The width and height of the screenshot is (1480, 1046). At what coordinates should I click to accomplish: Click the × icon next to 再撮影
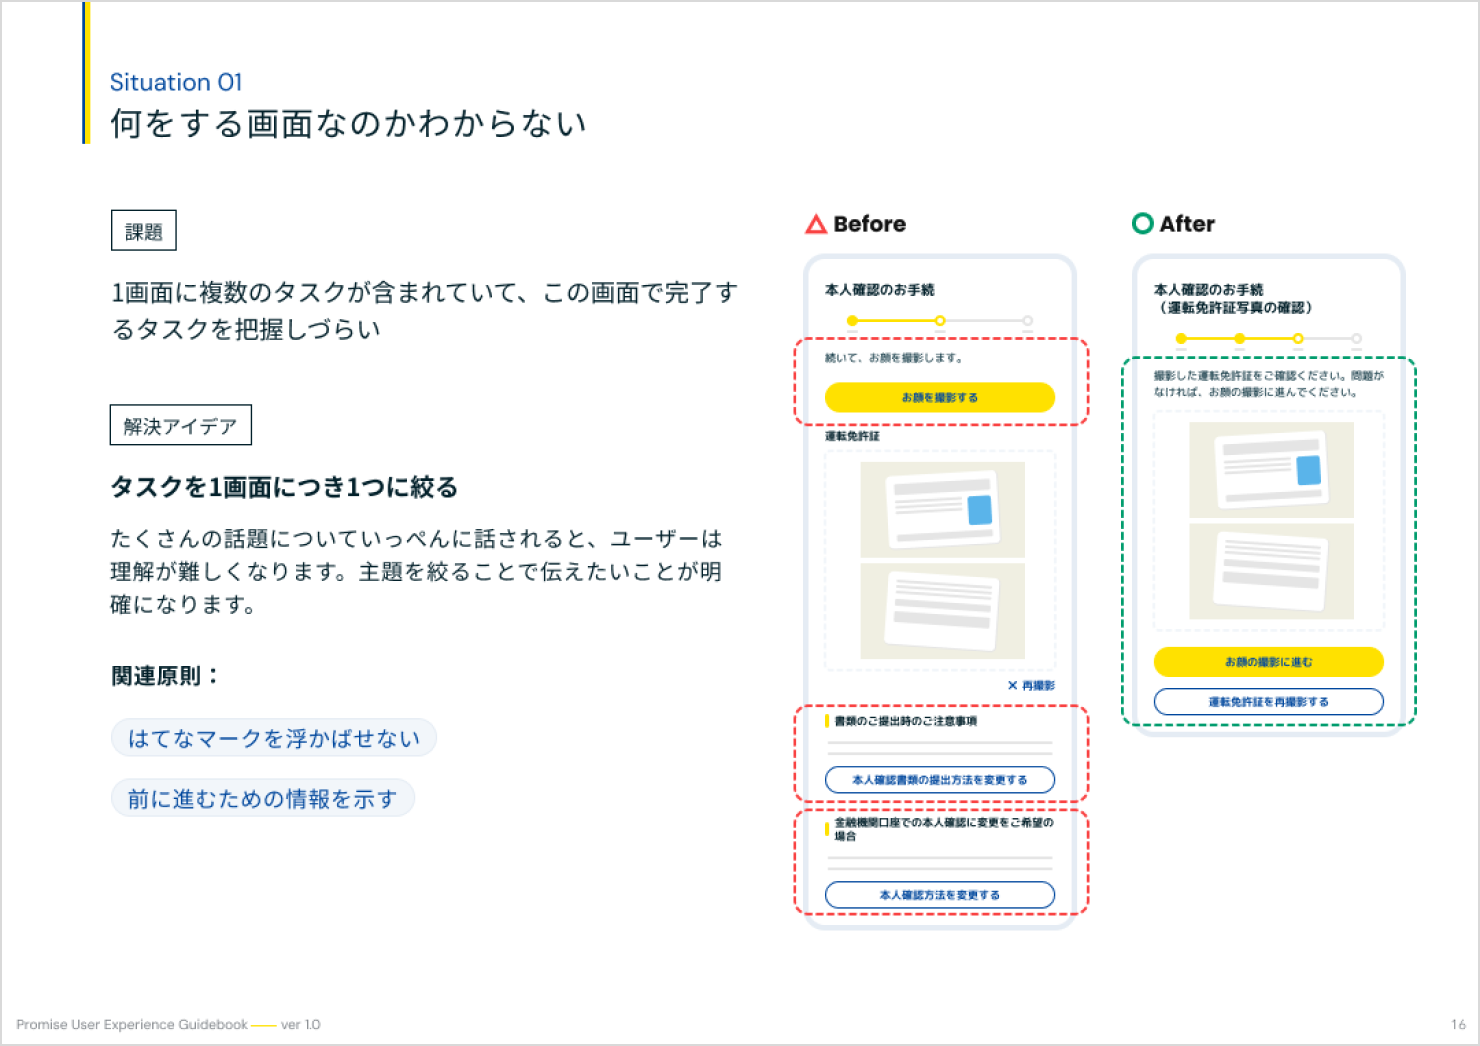click(1013, 685)
